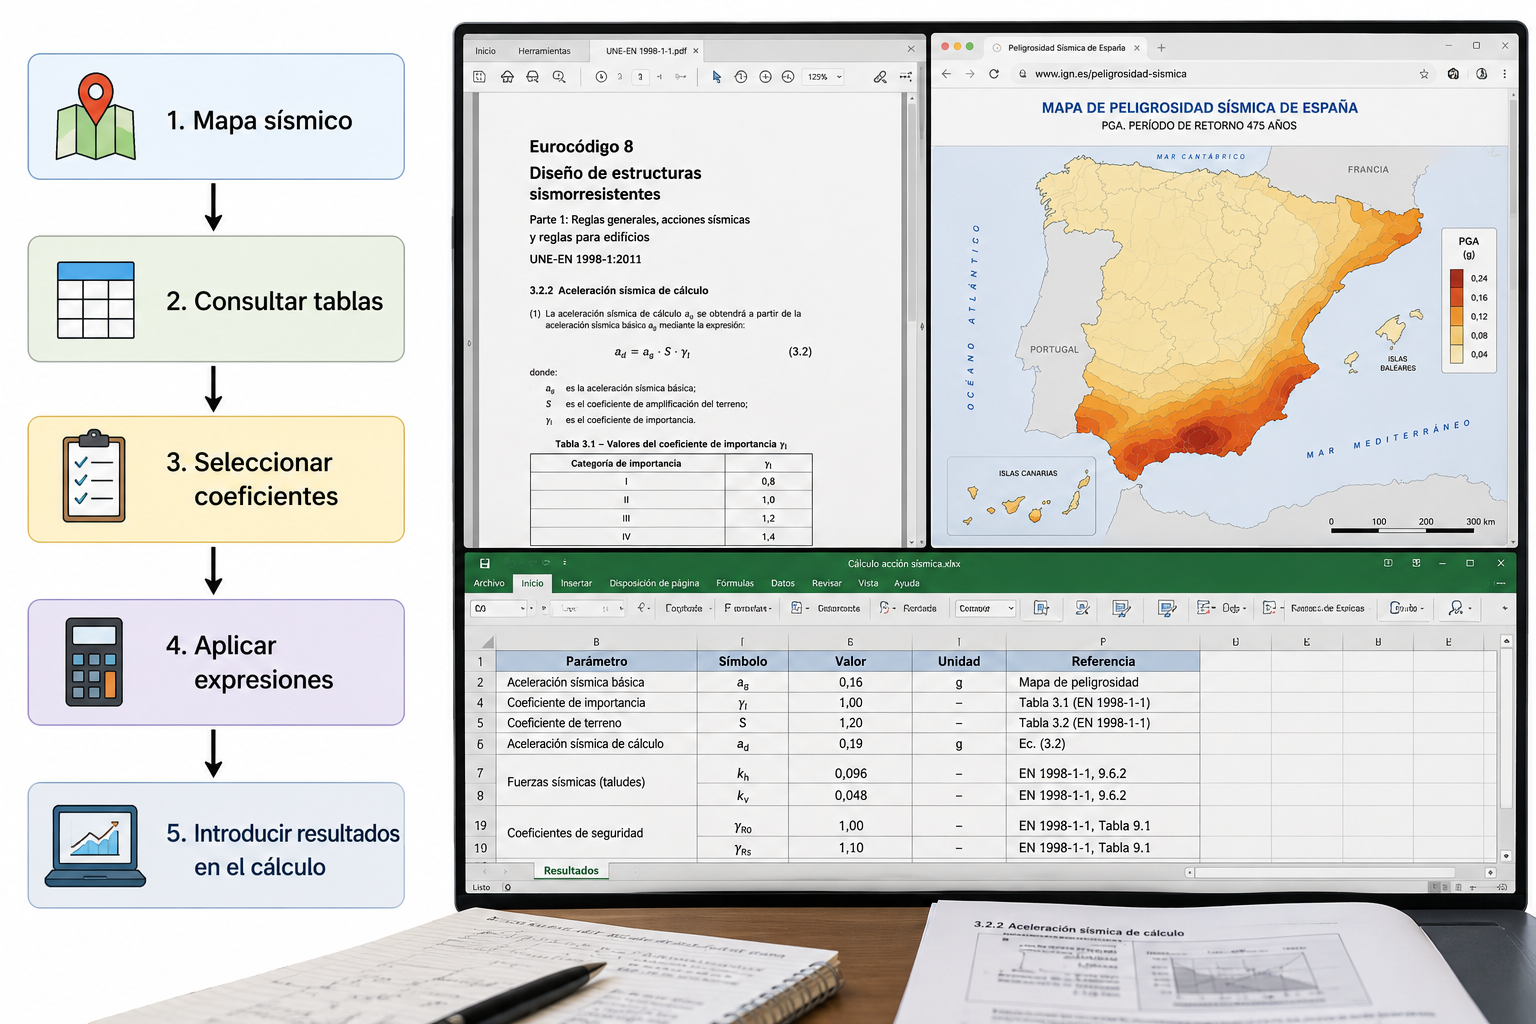Go to previous page using the circular arrow icon

601,77
